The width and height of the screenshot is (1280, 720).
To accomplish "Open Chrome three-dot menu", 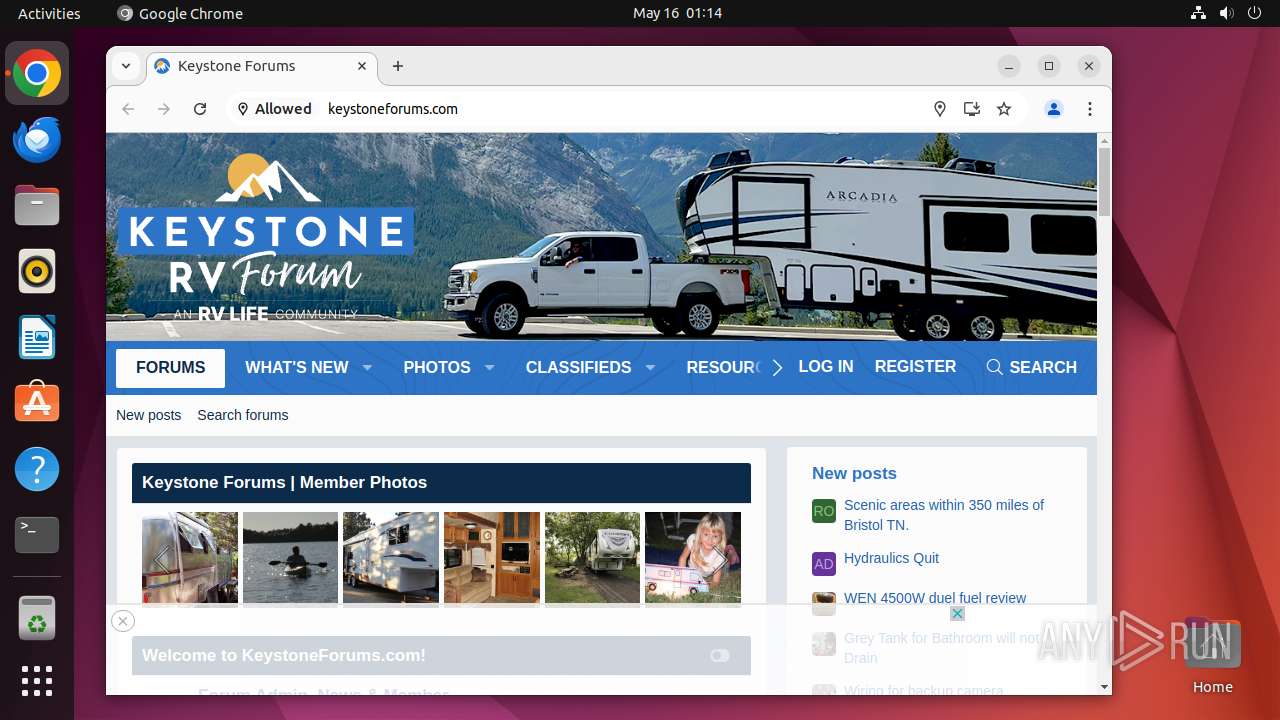I will (1090, 109).
